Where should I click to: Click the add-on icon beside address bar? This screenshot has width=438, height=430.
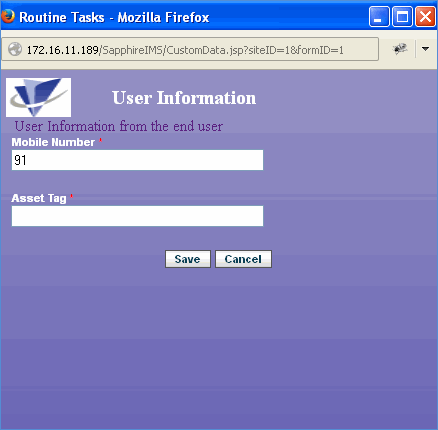(x=400, y=49)
